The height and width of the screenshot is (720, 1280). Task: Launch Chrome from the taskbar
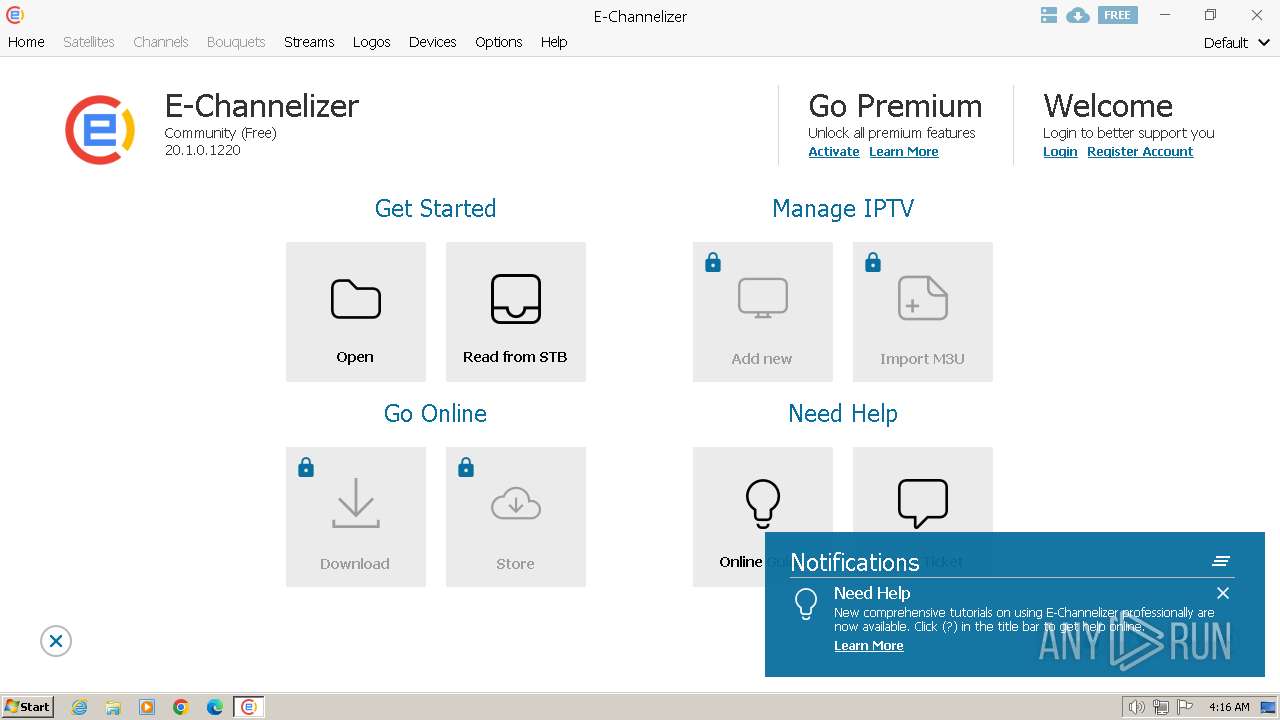click(181, 707)
